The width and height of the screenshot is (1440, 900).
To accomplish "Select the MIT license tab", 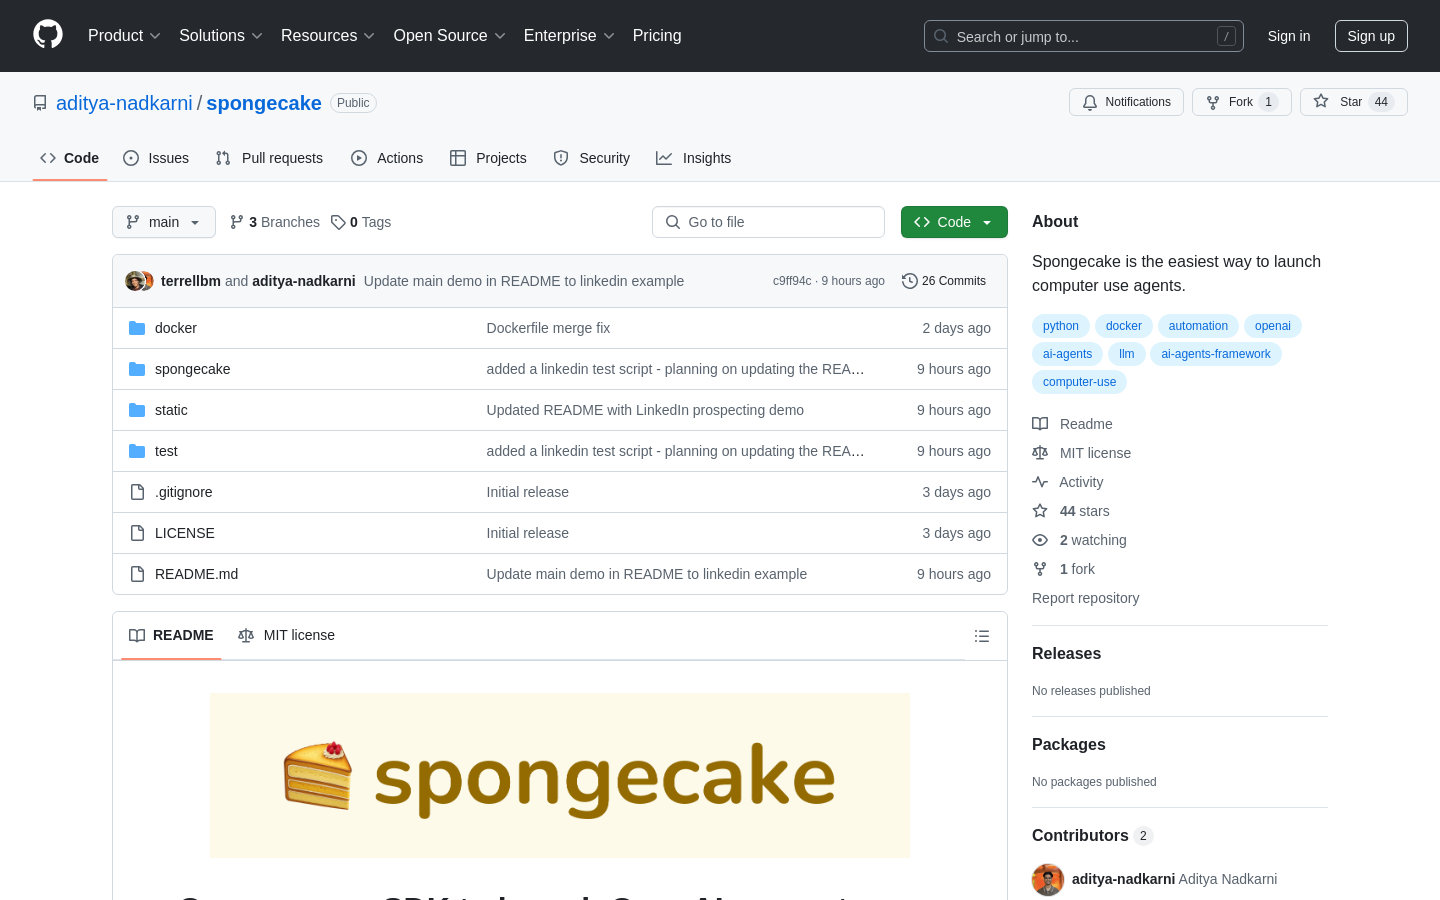I will [x=286, y=635].
